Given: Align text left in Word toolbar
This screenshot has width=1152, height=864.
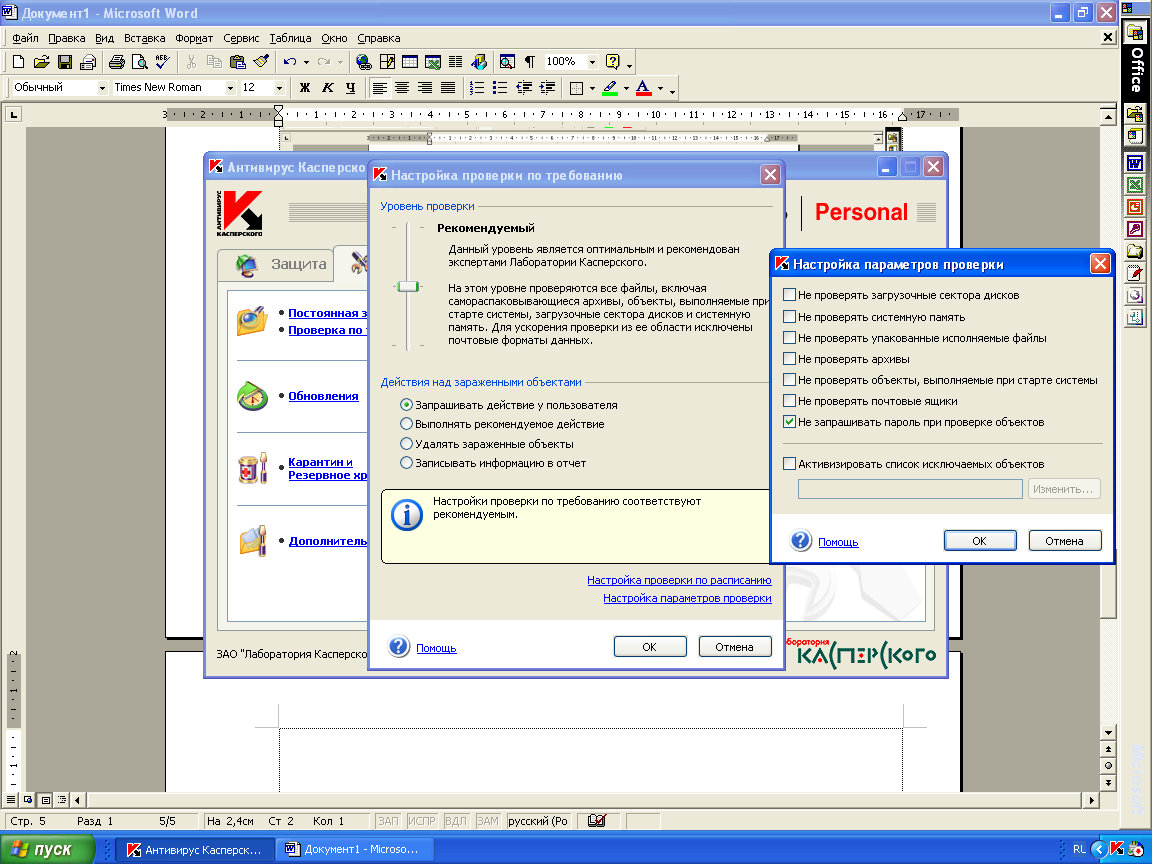Looking at the screenshot, I should 379,88.
